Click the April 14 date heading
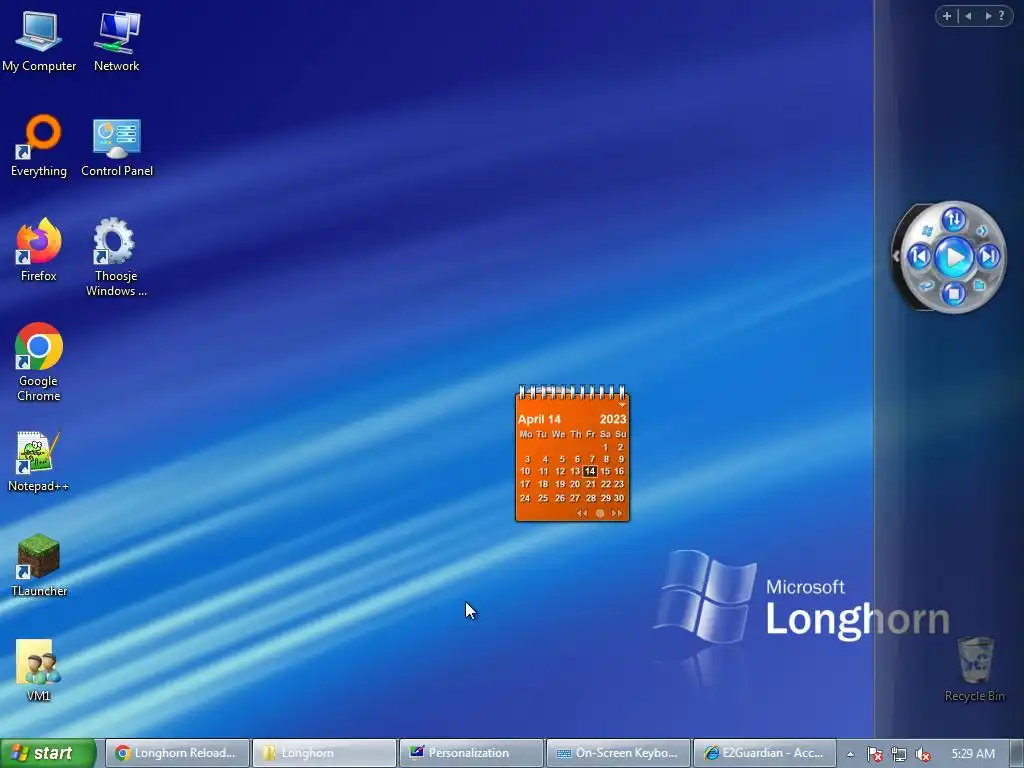This screenshot has width=1024, height=768. (539, 419)
